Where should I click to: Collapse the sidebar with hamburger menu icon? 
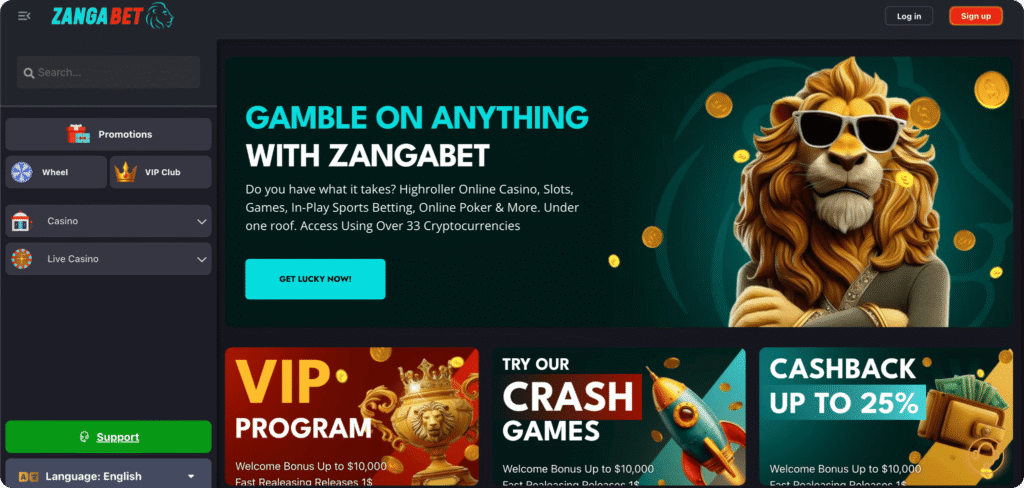(x=24, y=16)
